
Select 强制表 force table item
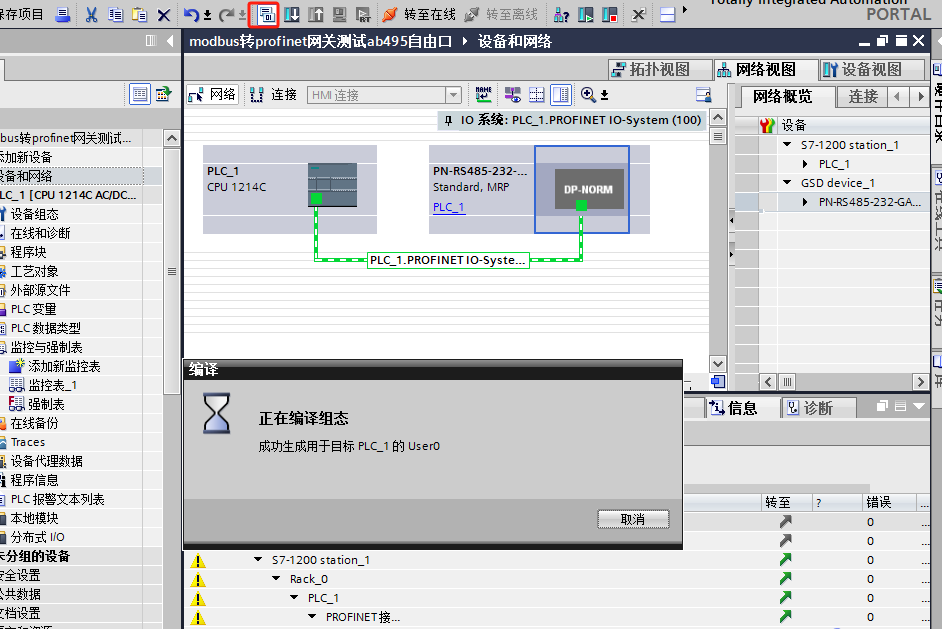click(46, 404)
